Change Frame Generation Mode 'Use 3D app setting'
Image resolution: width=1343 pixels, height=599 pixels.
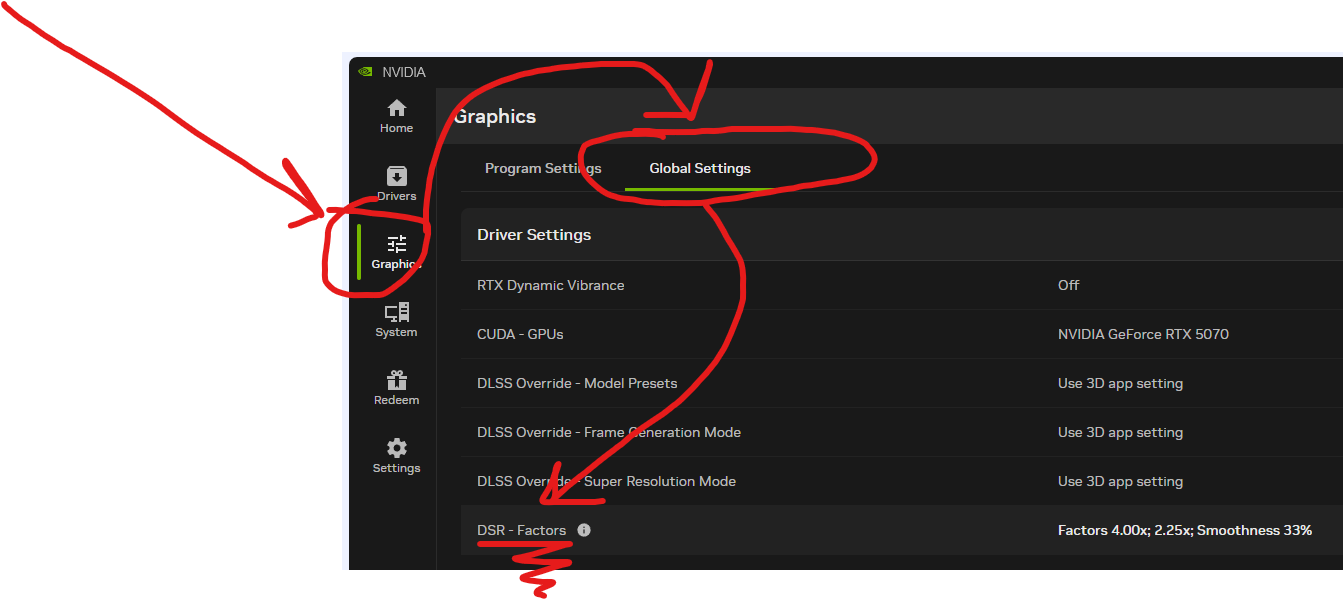coord(1120,432)
